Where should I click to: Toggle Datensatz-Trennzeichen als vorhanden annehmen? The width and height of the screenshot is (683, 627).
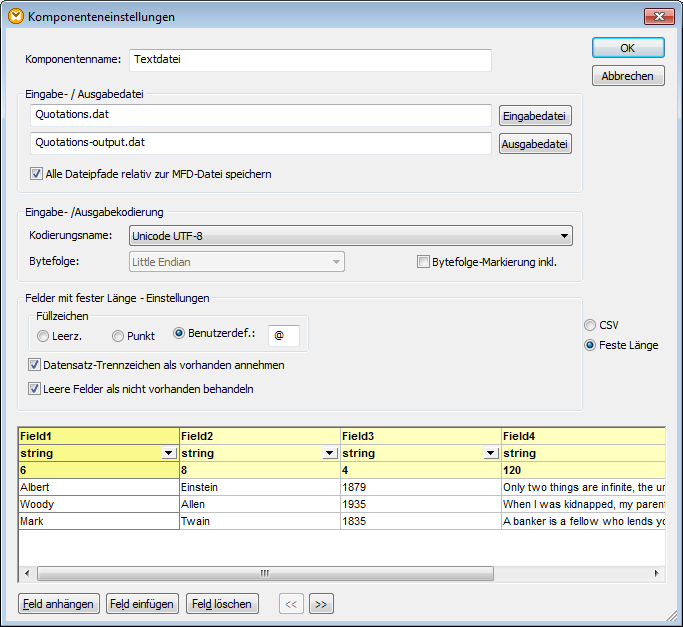click(x=35, y=365)
